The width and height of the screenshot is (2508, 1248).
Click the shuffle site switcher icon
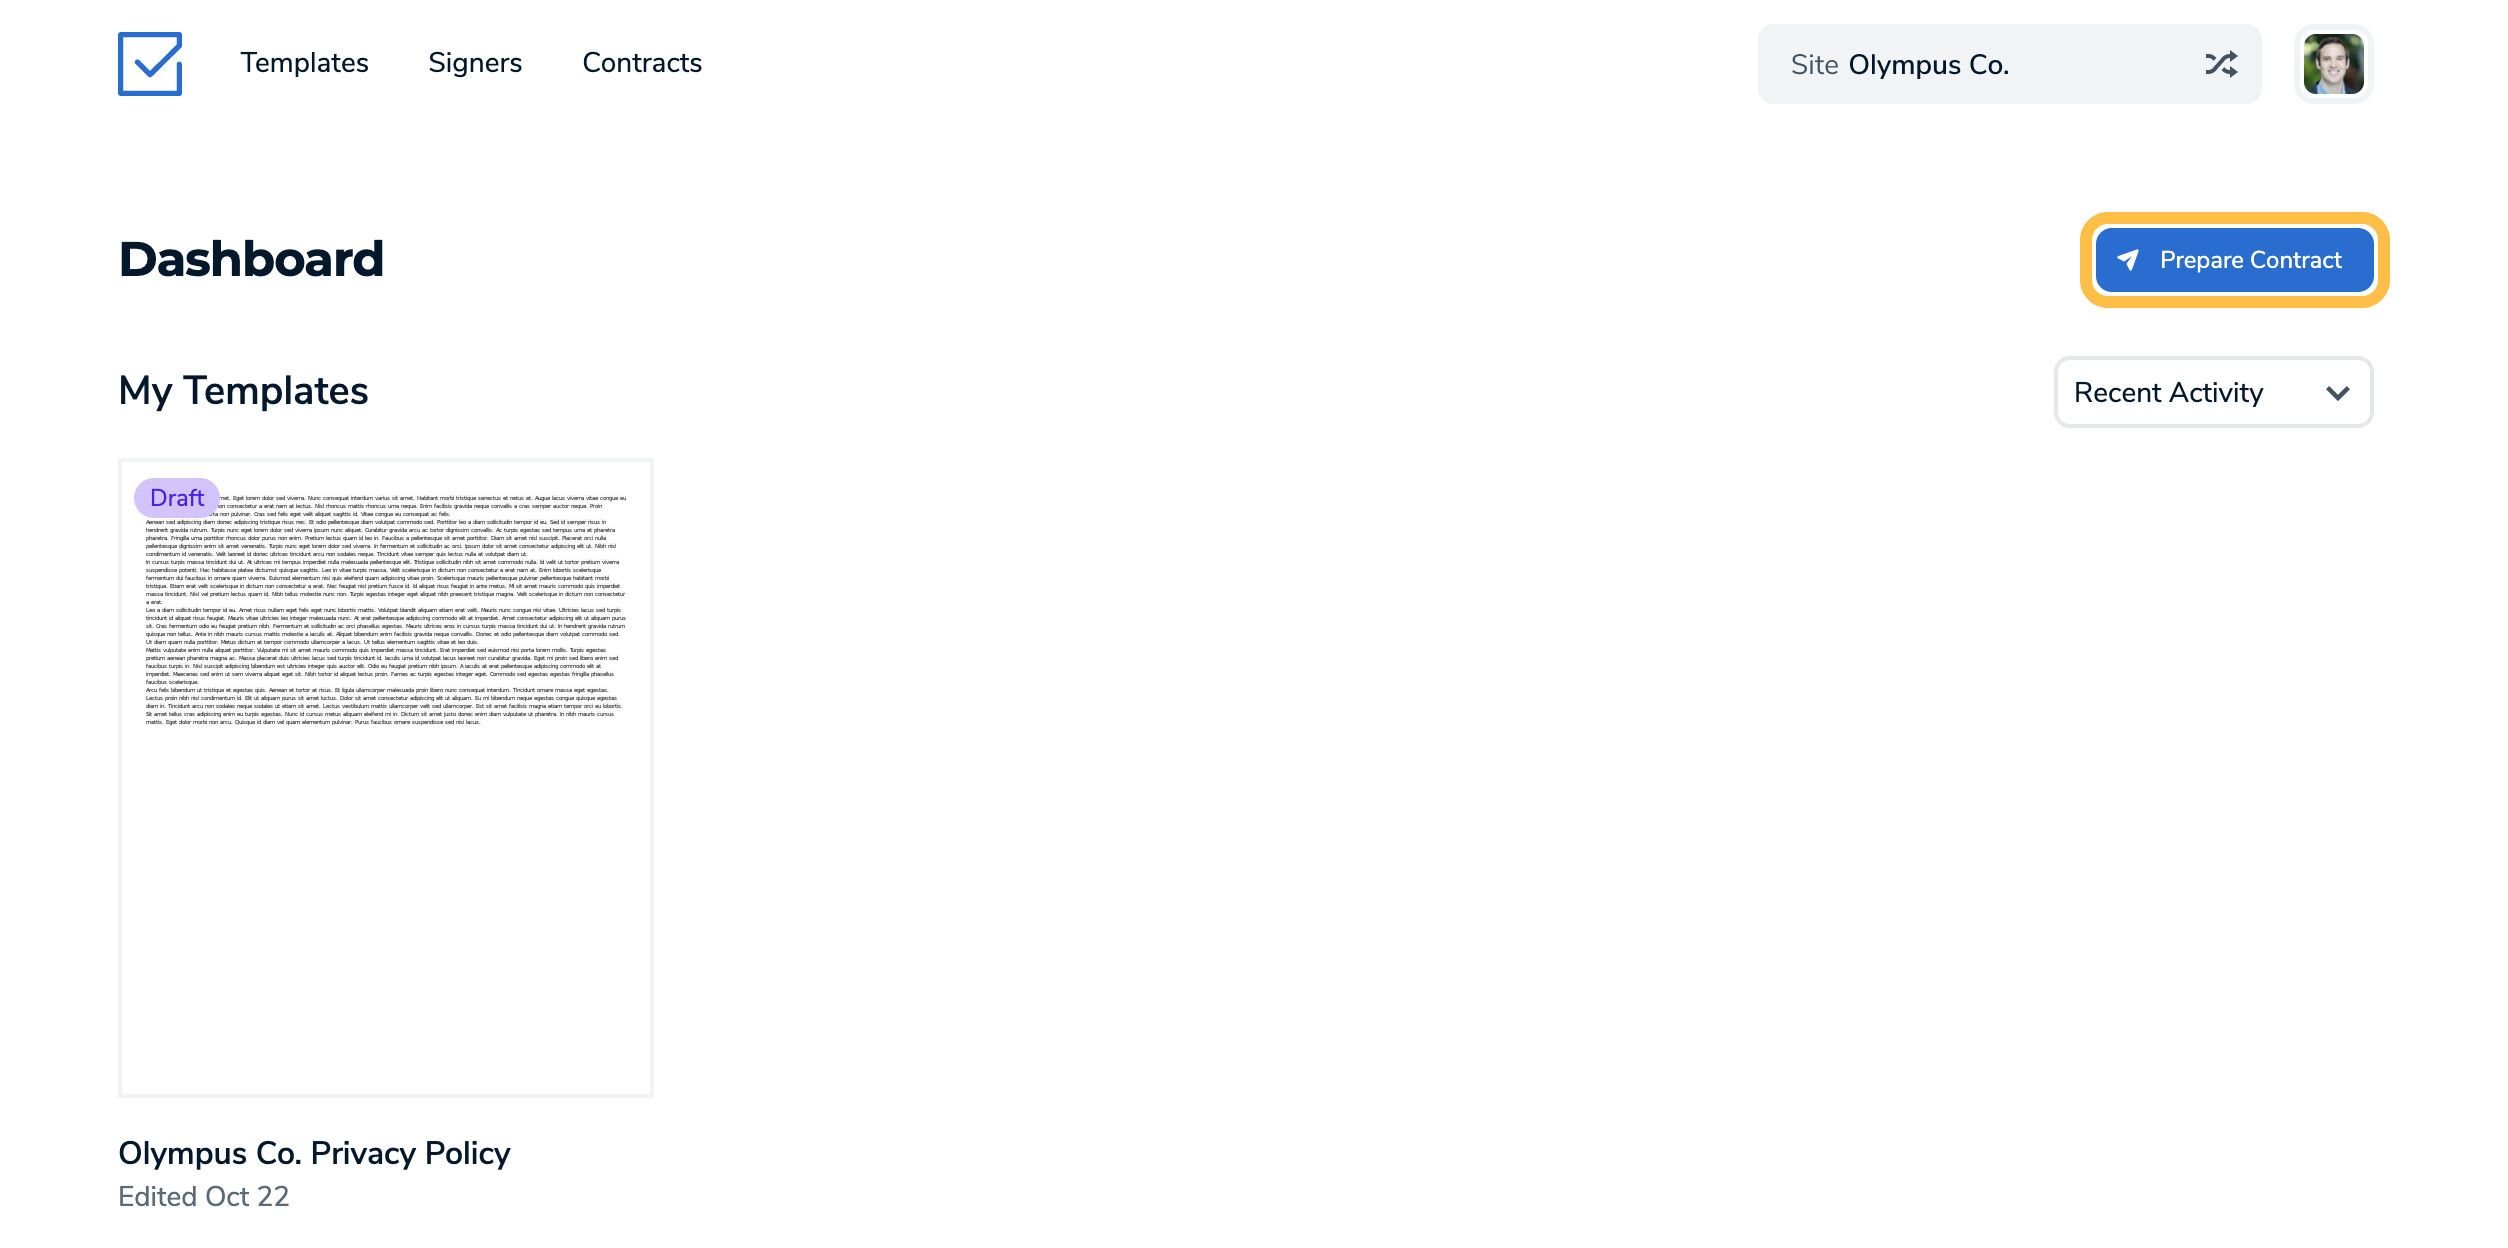(2221, 64)
